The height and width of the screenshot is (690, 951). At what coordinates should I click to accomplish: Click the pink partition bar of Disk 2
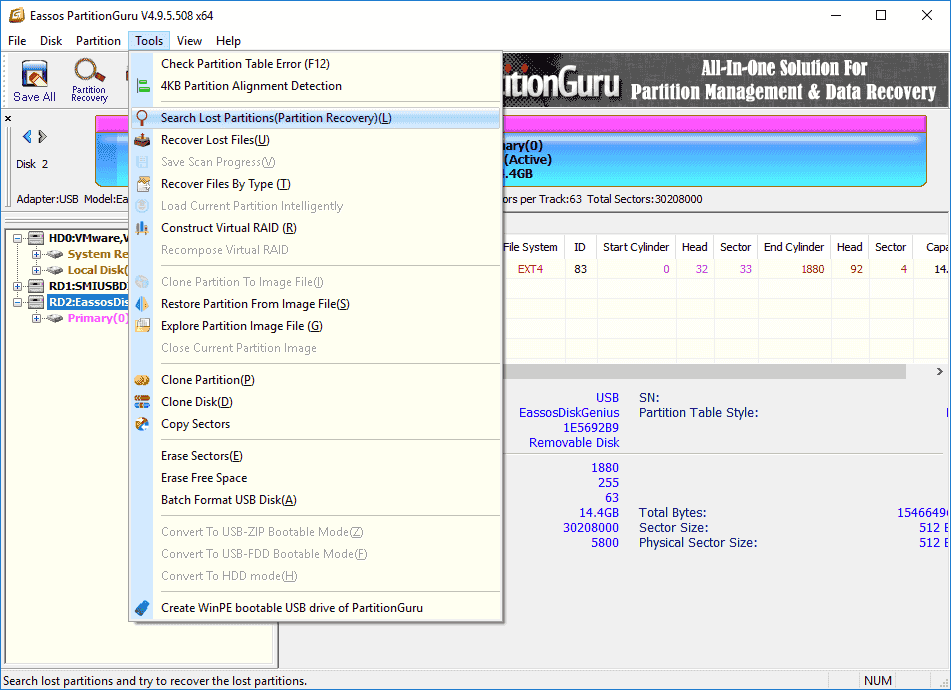[714, 124]
